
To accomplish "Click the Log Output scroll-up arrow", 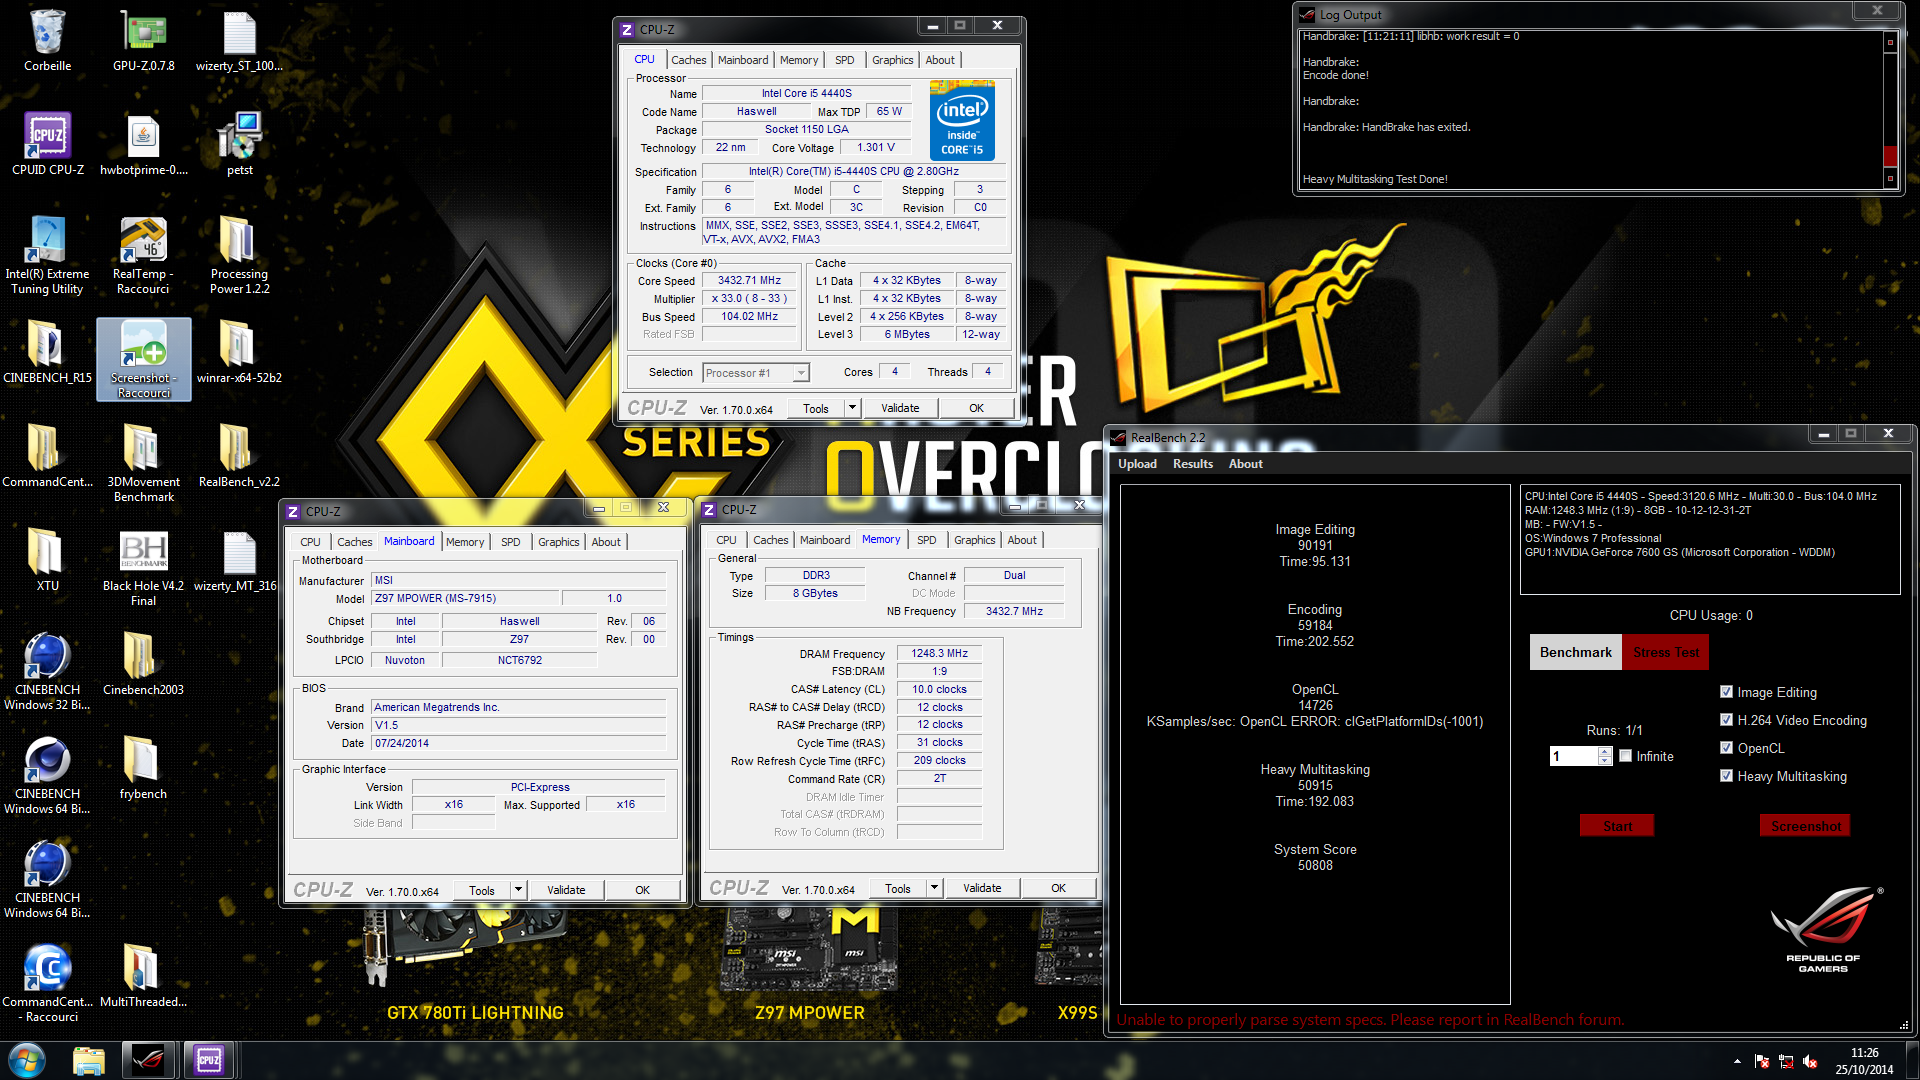I will click(1890, 42).
